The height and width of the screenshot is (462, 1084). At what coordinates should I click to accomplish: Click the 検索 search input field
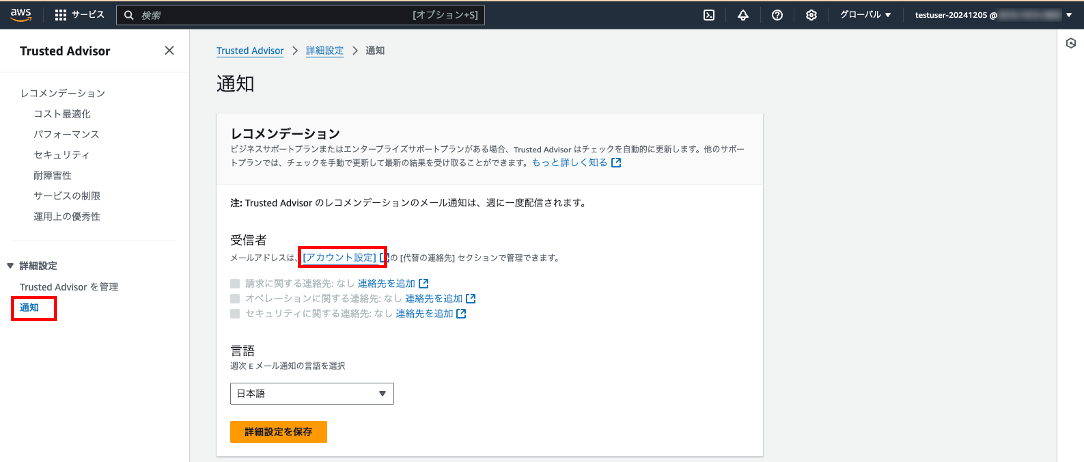tap(301, 15)
